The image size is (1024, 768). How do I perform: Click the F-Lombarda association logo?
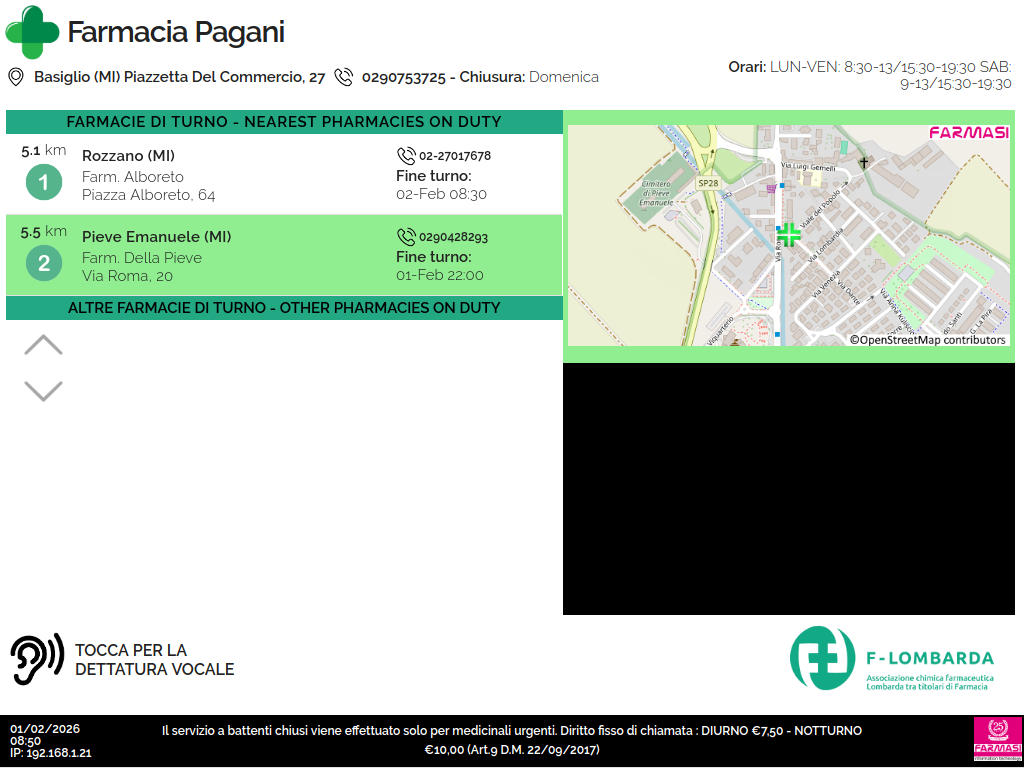891,658
